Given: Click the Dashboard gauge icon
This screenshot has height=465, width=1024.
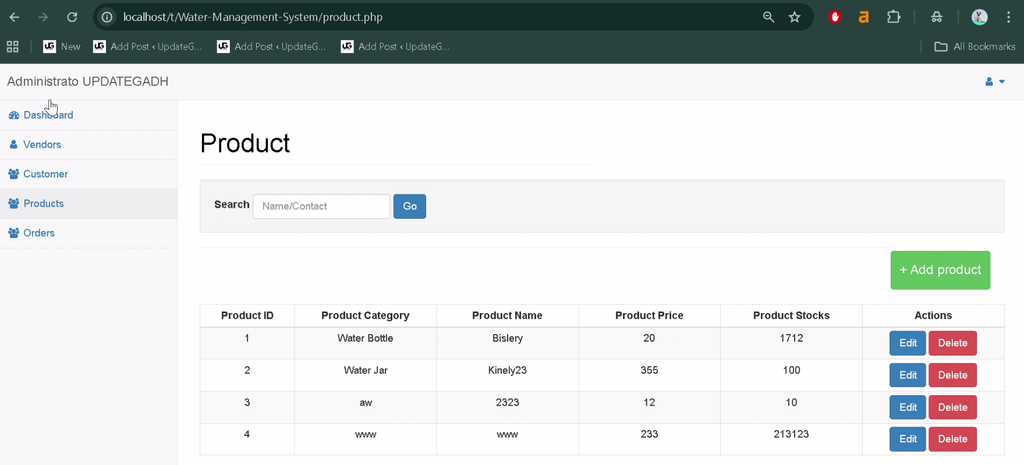Looking at the screenshot, I should click(x=14, y=115).
